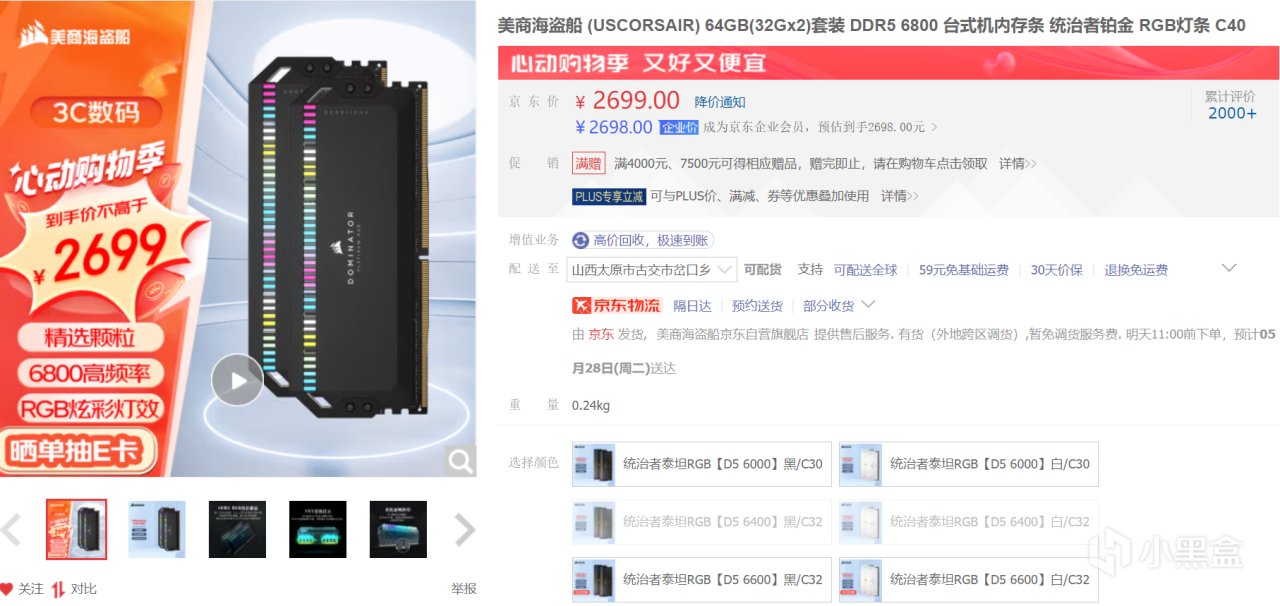The height and width of the screenshot is (606, 1280).
Task: Click the 举报 report link
Action: [x=464, y=589]
